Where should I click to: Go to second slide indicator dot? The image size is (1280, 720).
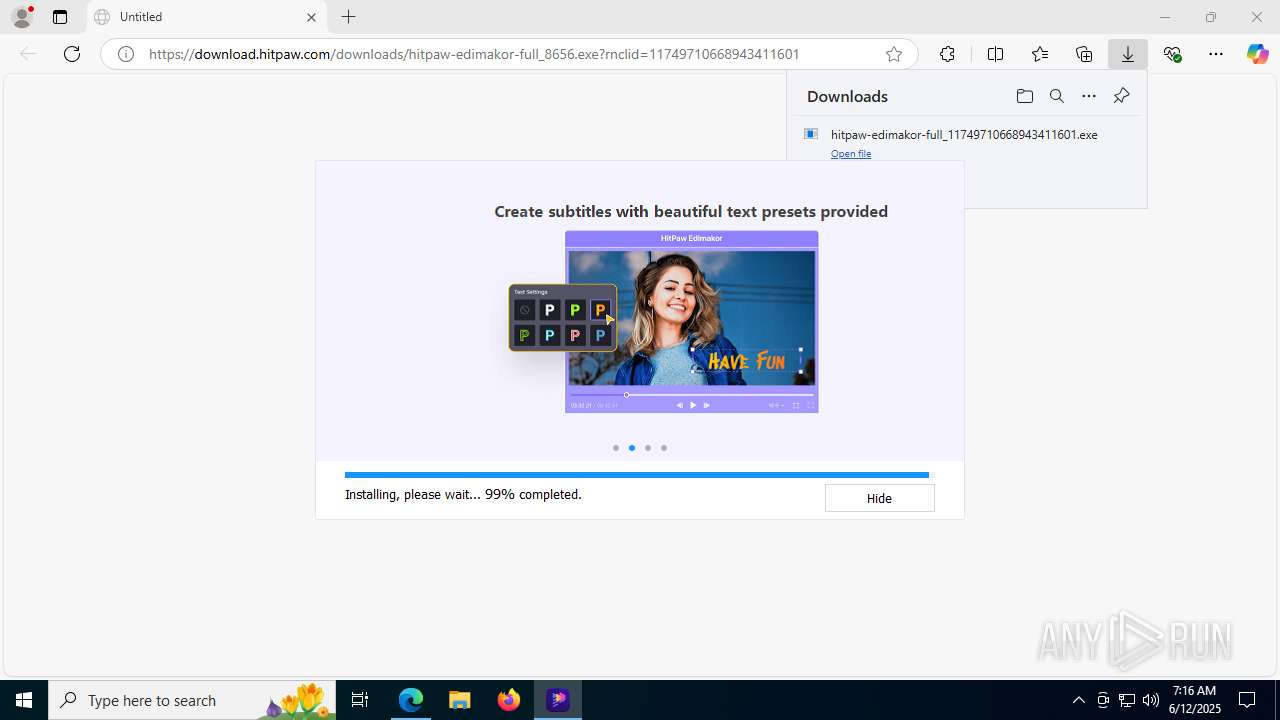point(632,448)
